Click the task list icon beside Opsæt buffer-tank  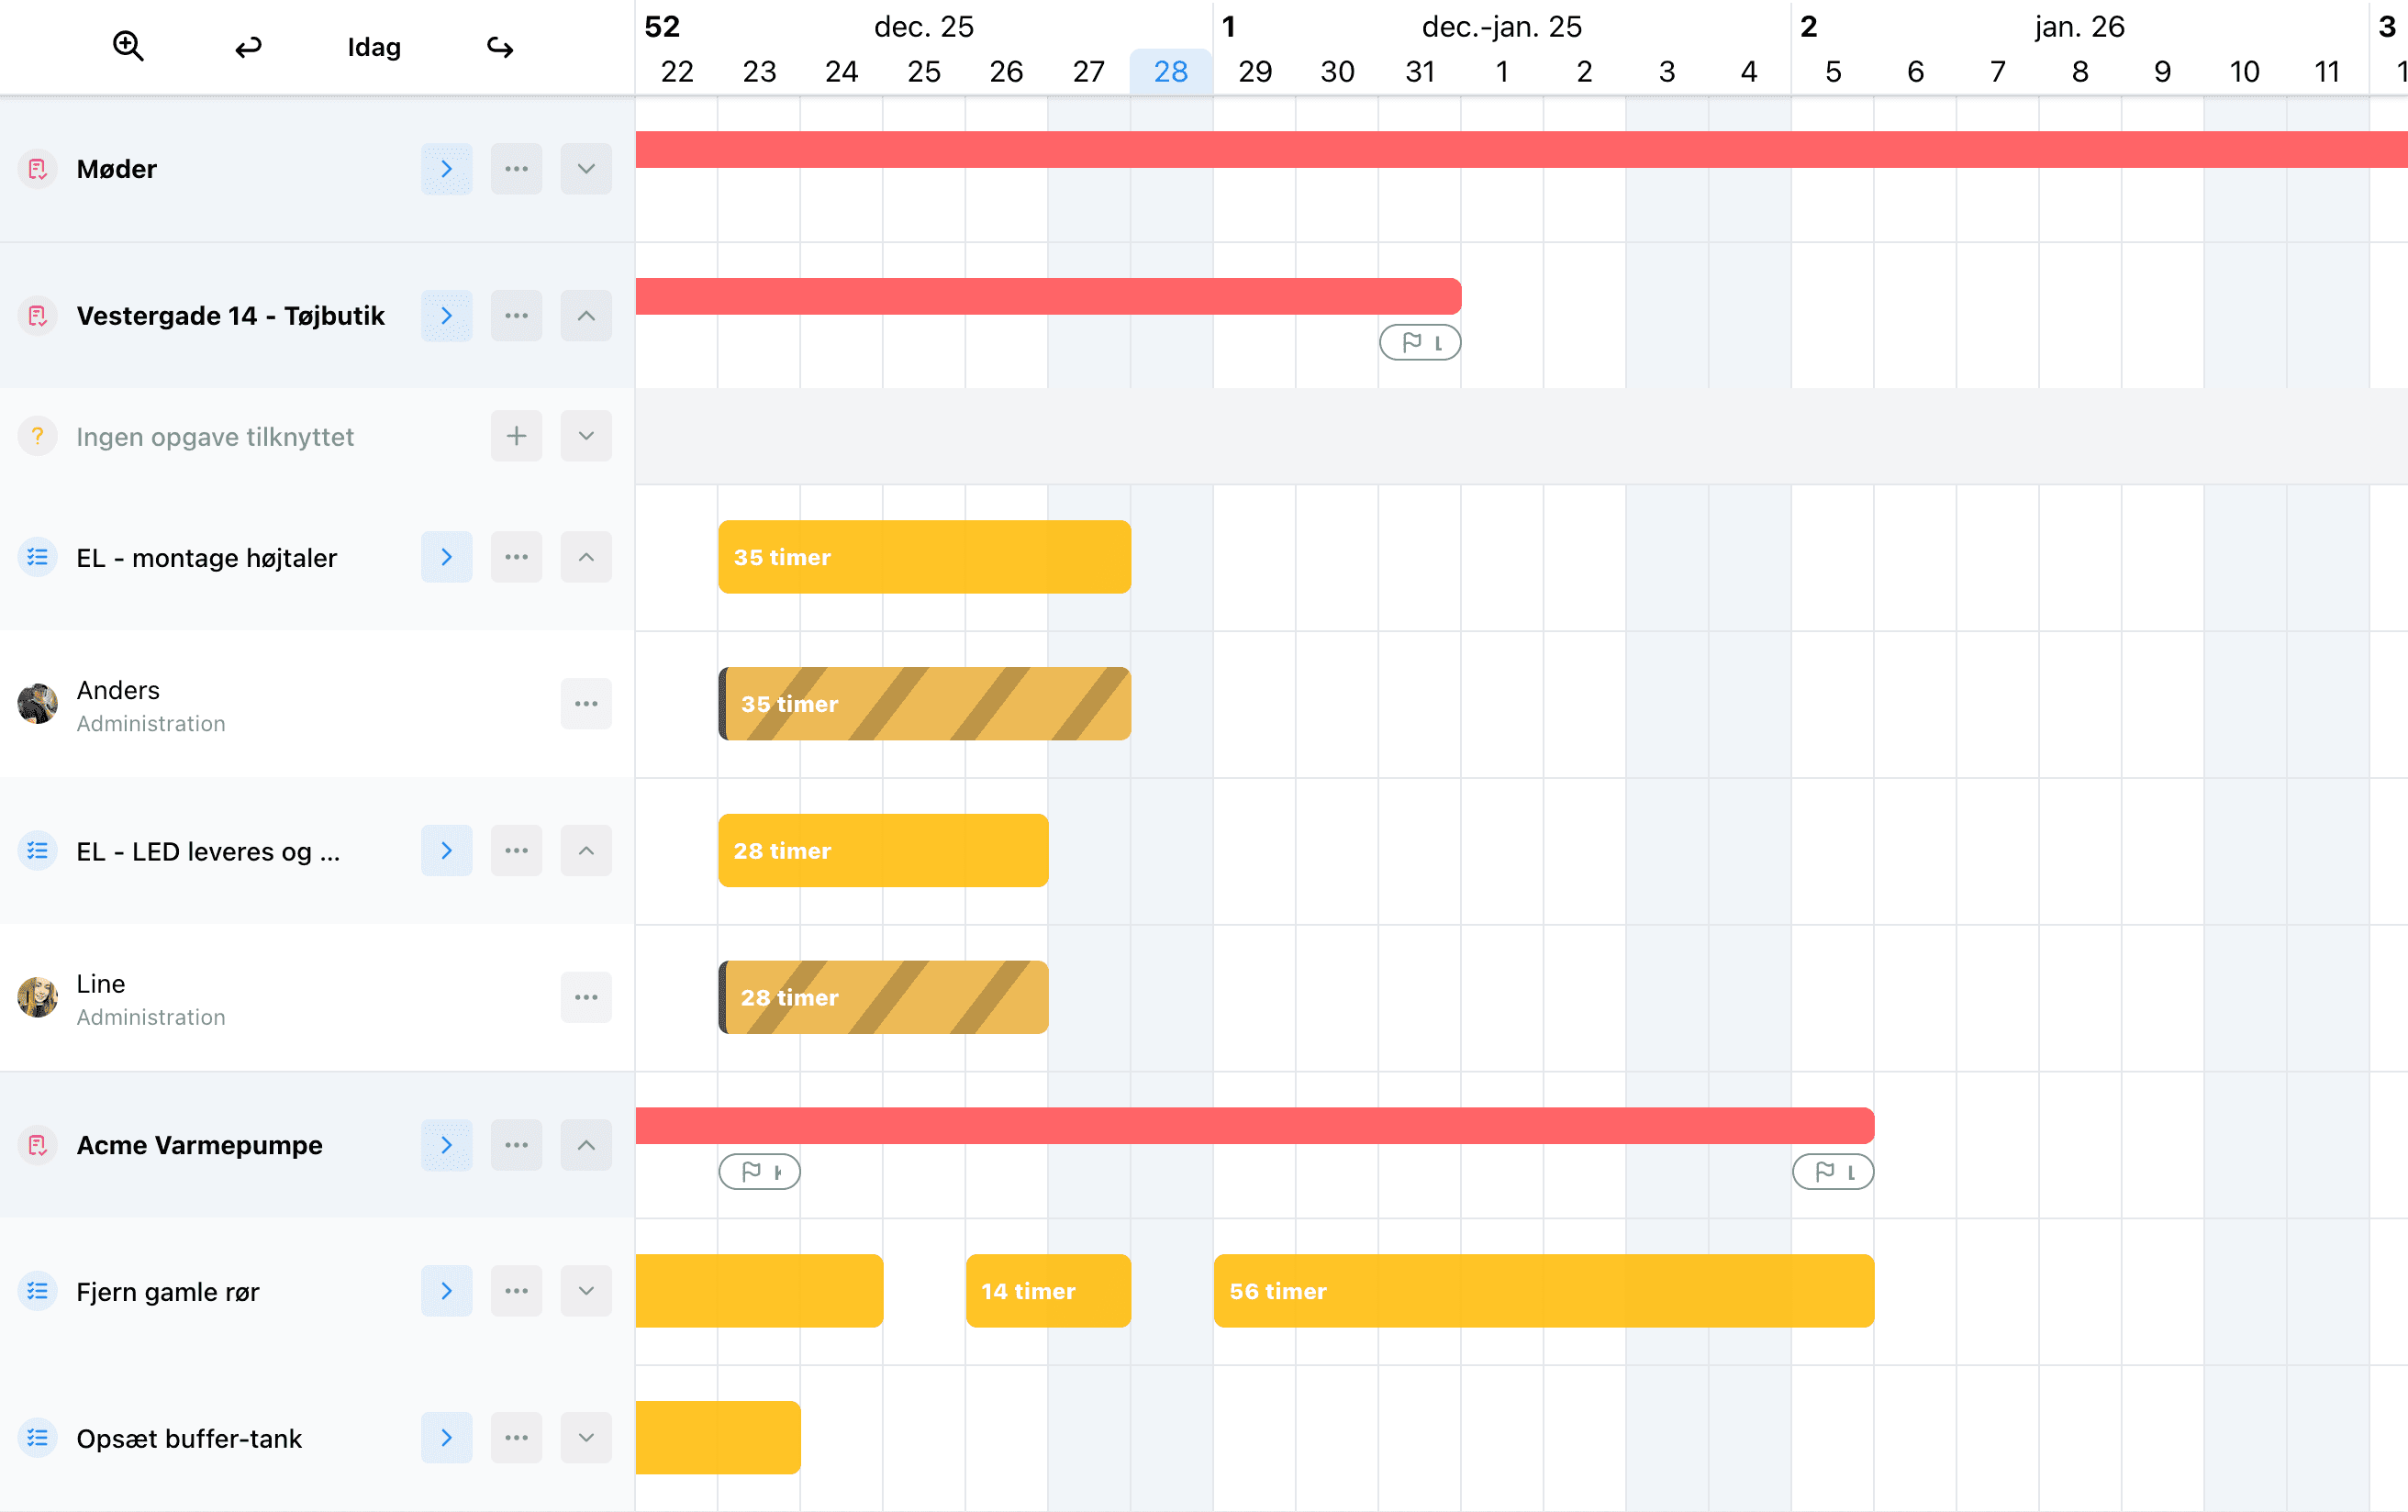click(38, 1438)
